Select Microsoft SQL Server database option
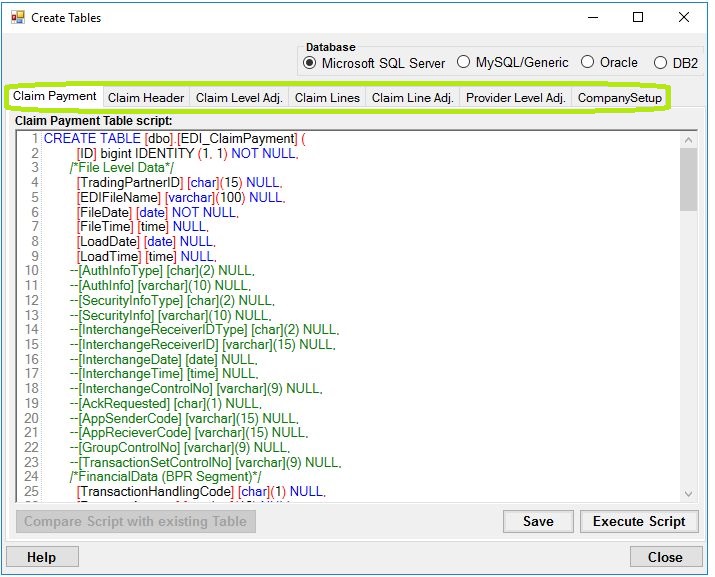The width and height of the screenshot is (715, 577). pos(374,63)
